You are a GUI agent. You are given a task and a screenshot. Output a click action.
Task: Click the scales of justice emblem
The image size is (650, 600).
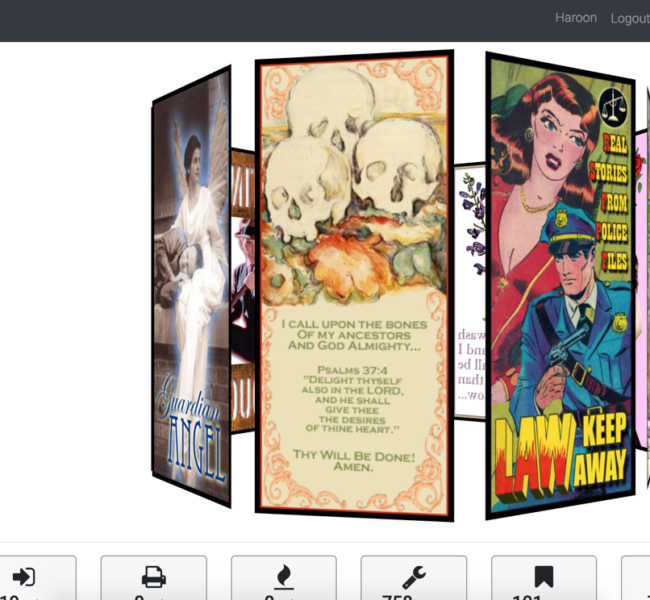coord(611,103)
